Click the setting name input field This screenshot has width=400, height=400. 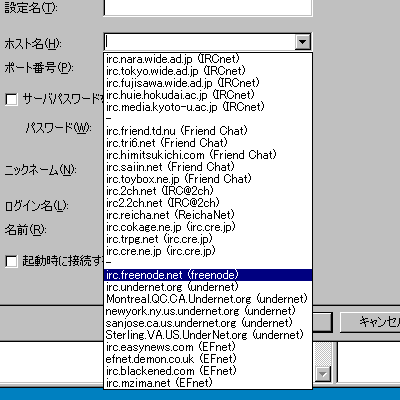[x=208, y=7]
